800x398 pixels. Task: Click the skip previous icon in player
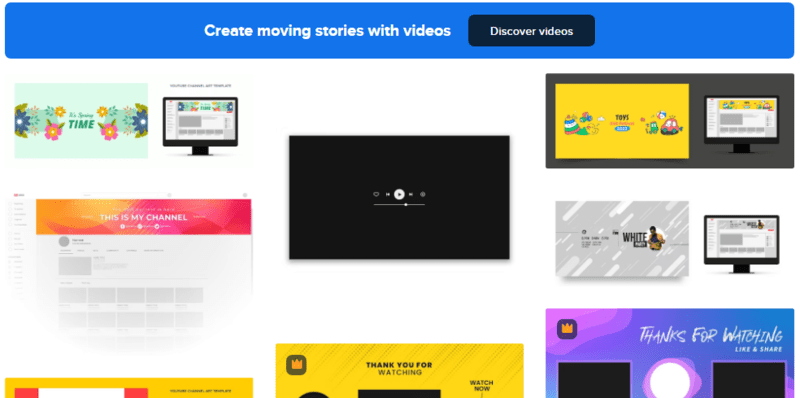point(388,194)
